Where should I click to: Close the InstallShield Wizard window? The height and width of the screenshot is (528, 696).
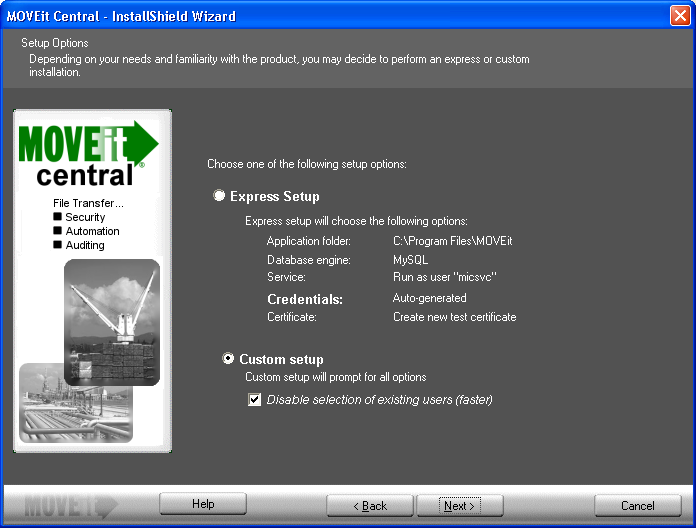coord(680,16)
